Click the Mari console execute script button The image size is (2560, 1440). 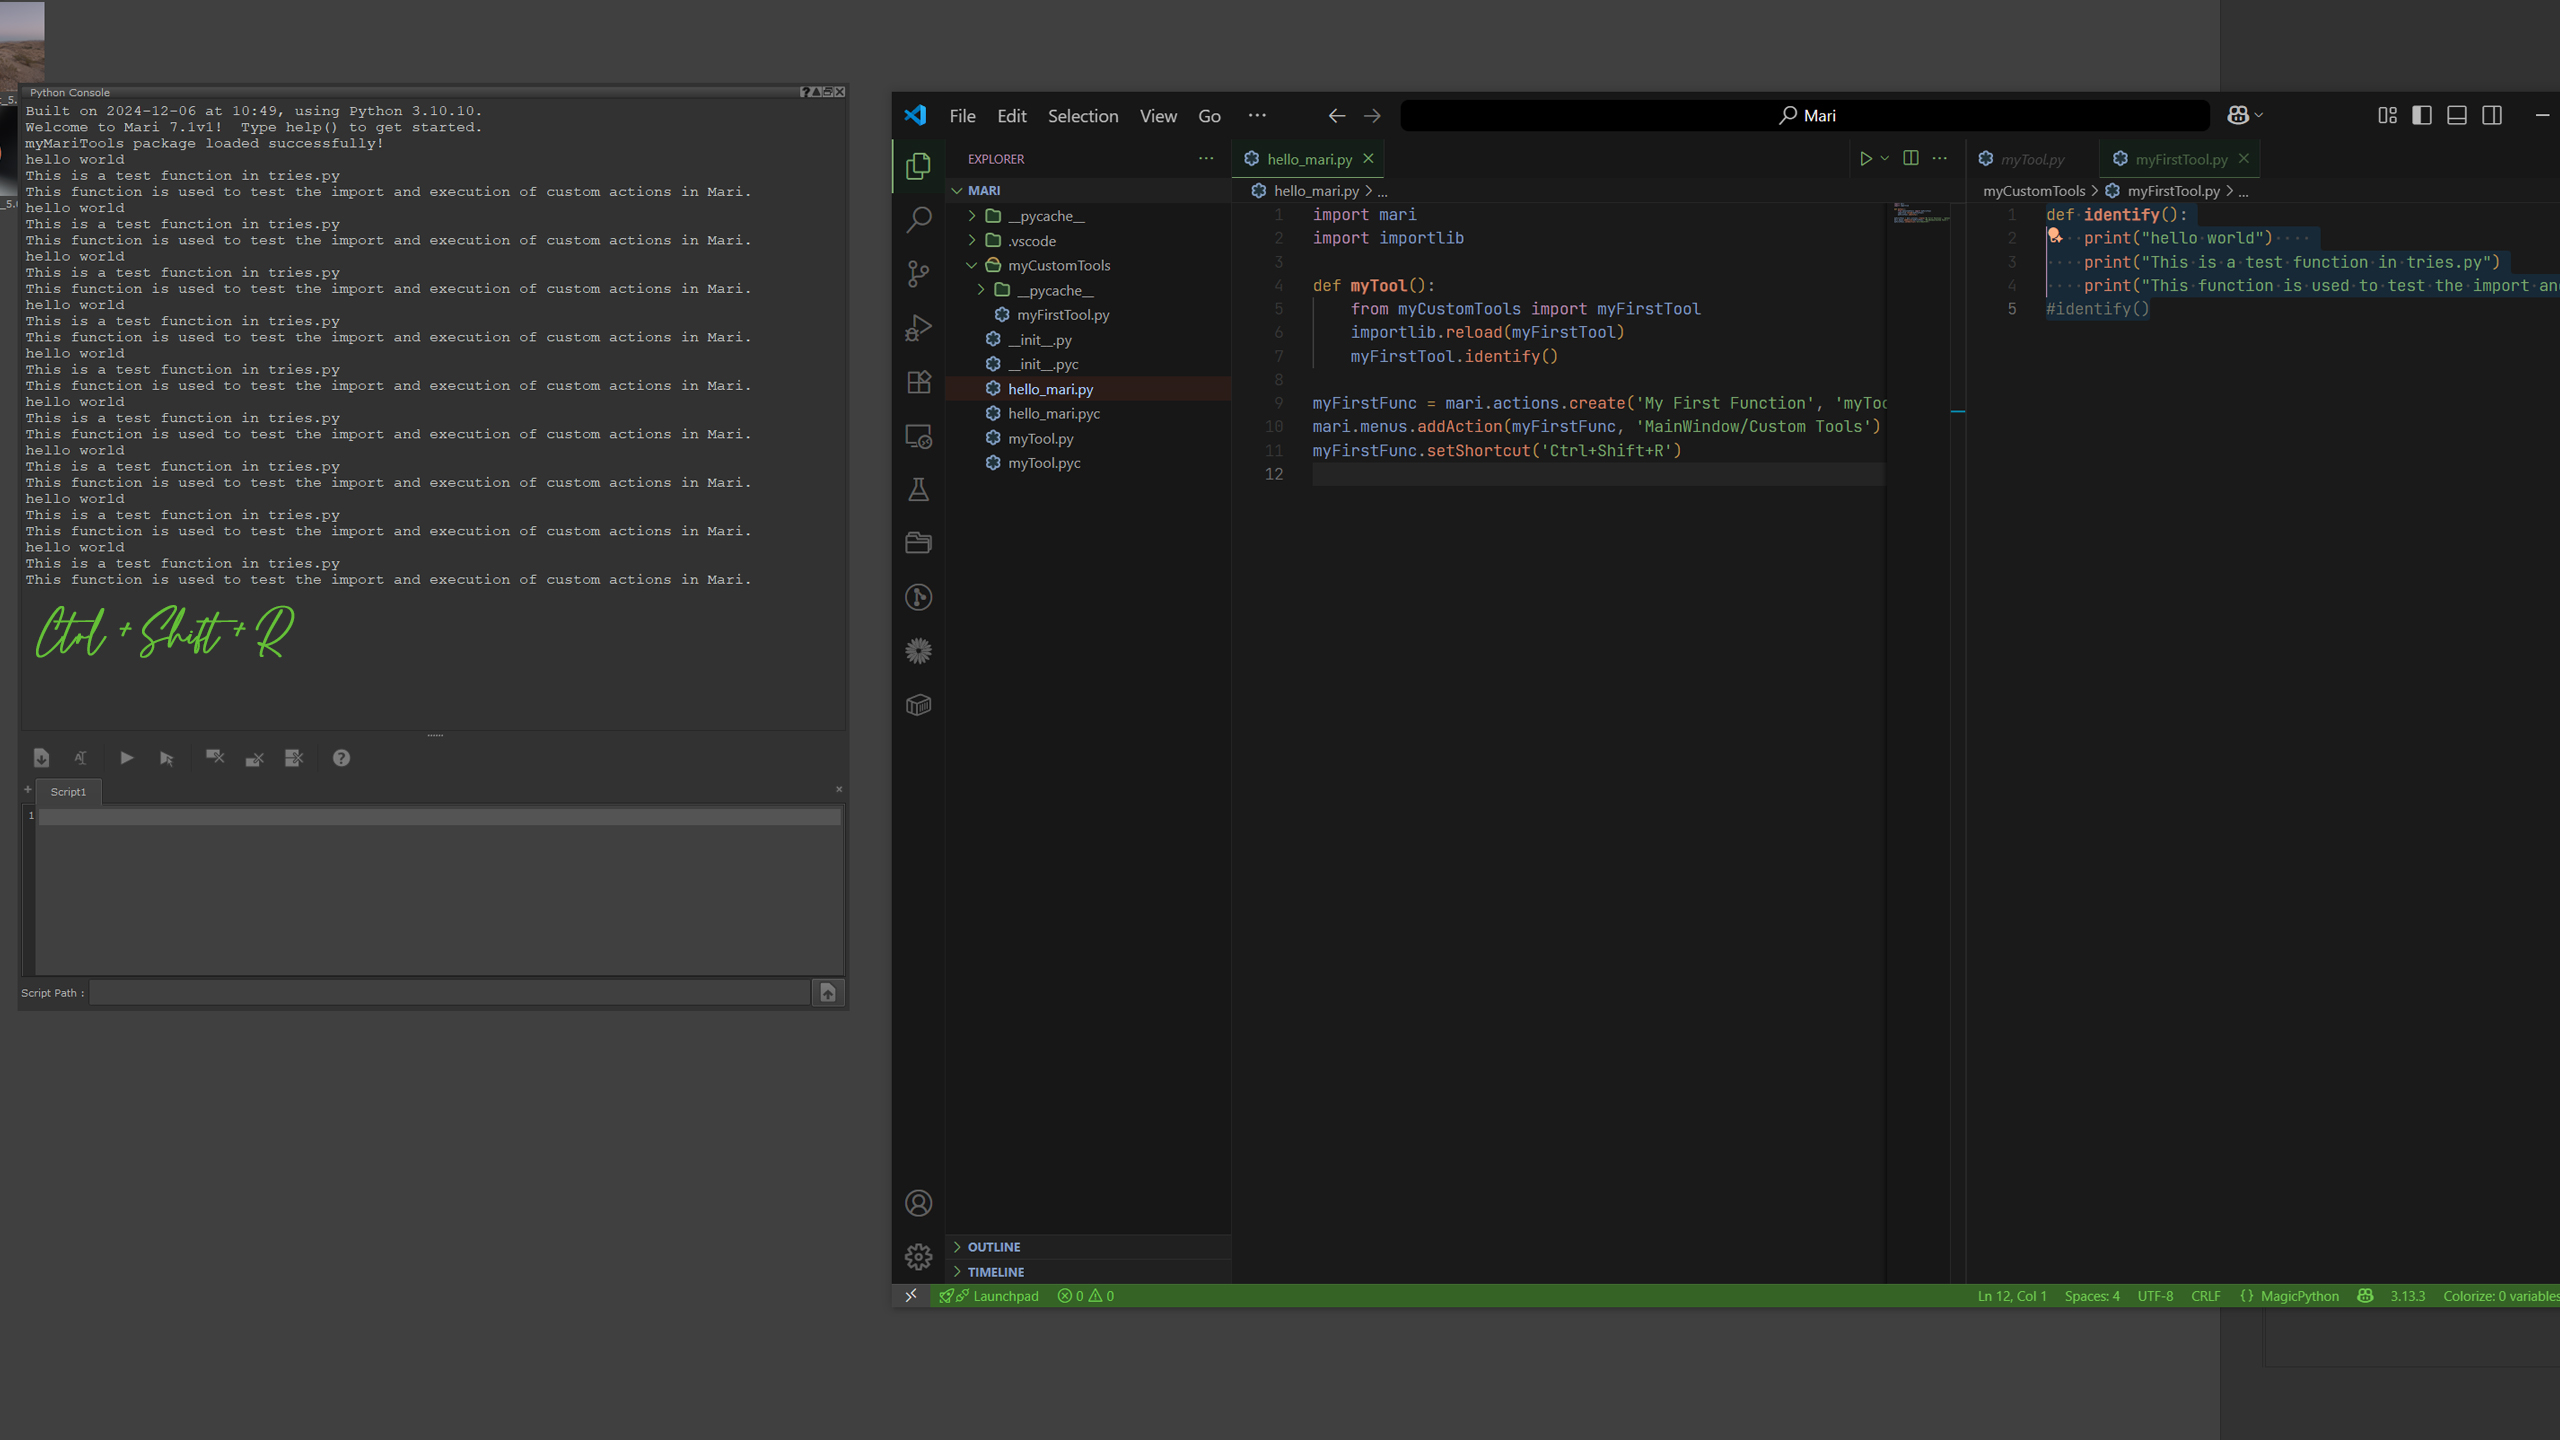(126, 758)
